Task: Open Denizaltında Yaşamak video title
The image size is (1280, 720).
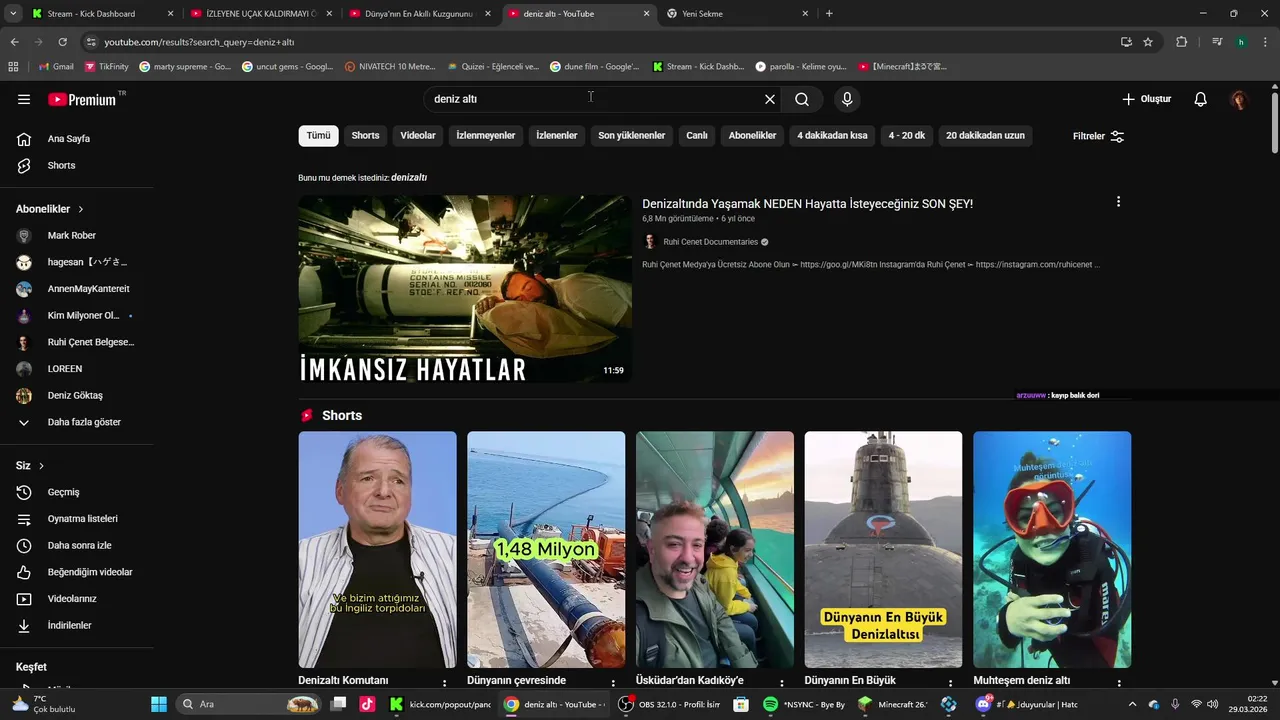Action: 807,204
